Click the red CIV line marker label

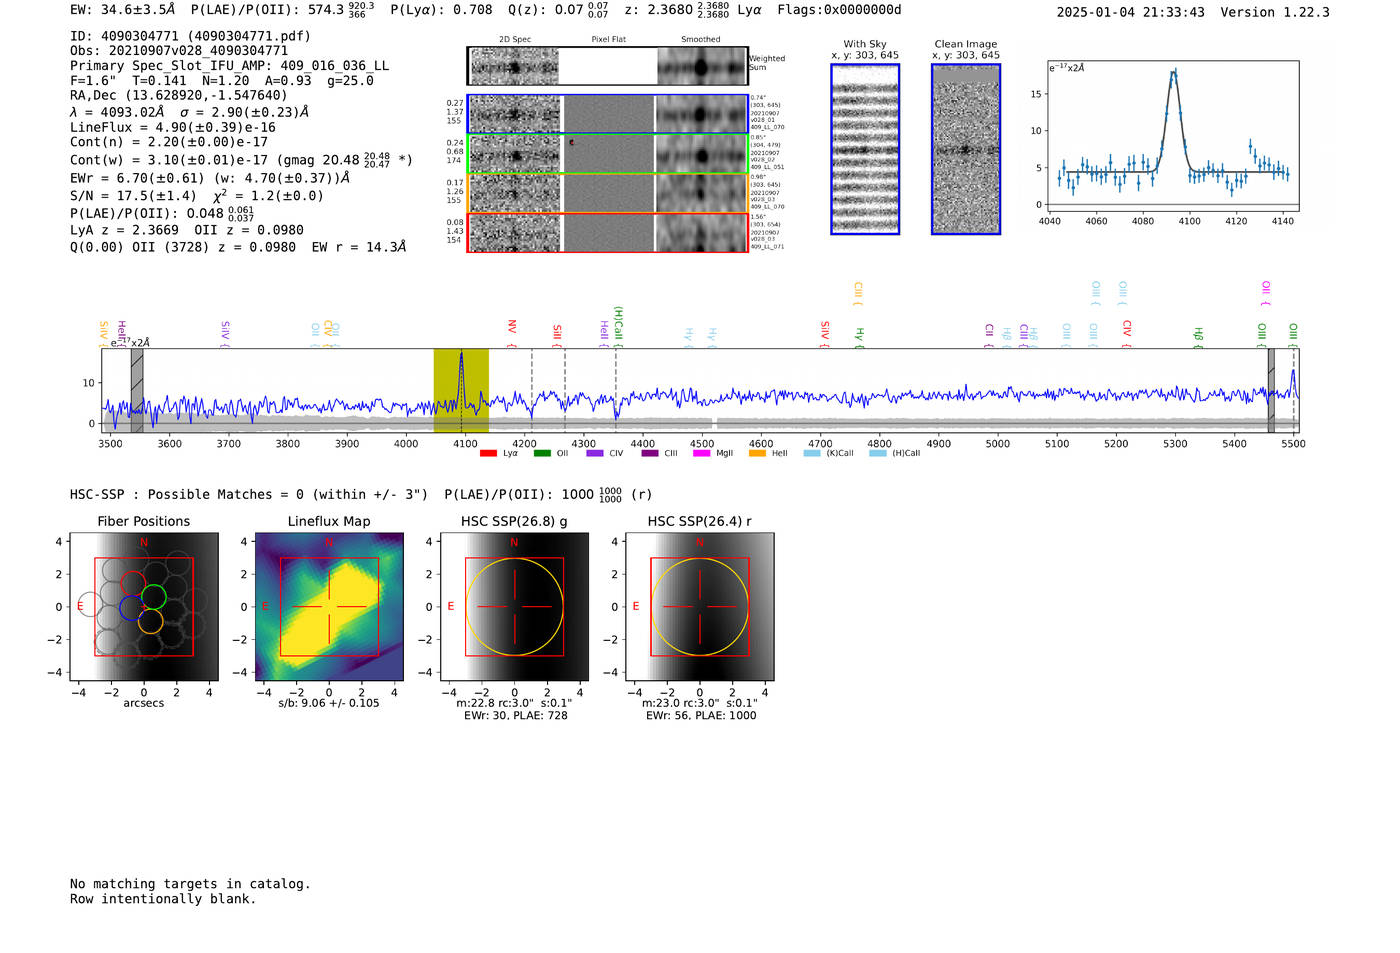point(1127,332)
